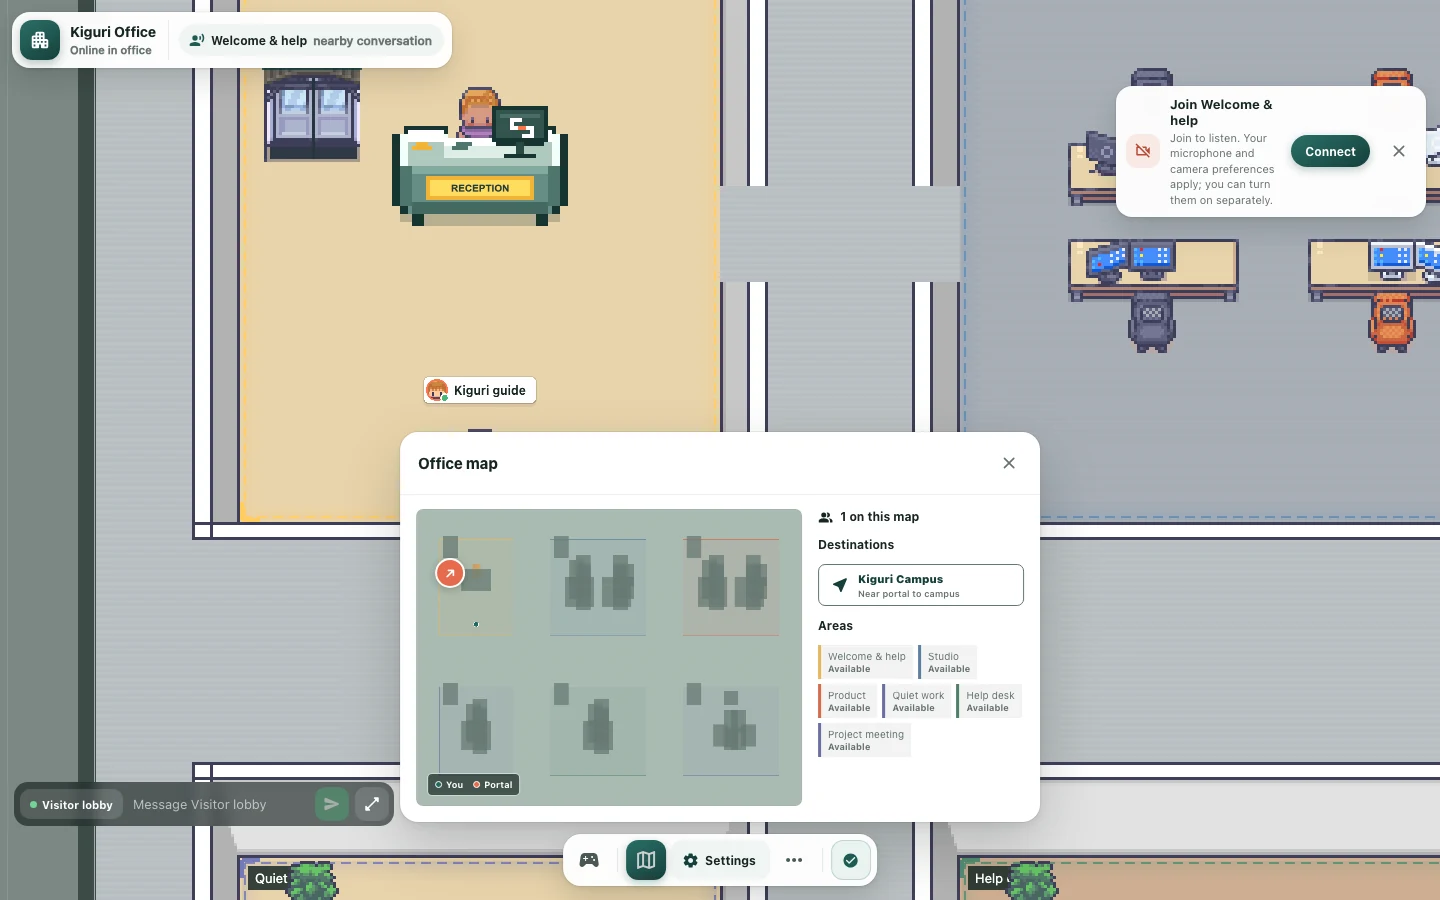Click the bottom-middle room on the minimap
Screen dimensions: 1440x900
(x=598, y=729)
